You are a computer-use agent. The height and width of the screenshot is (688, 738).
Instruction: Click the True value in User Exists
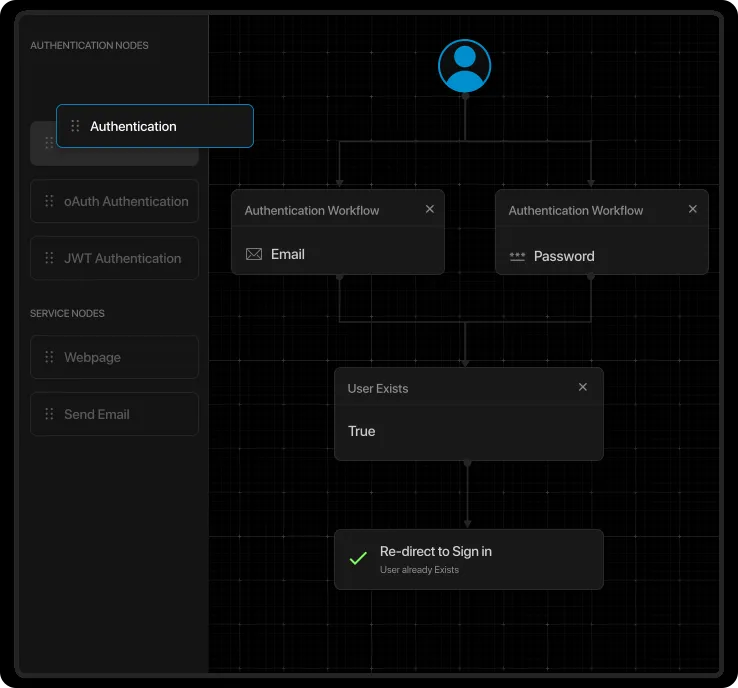click(362, 431)
